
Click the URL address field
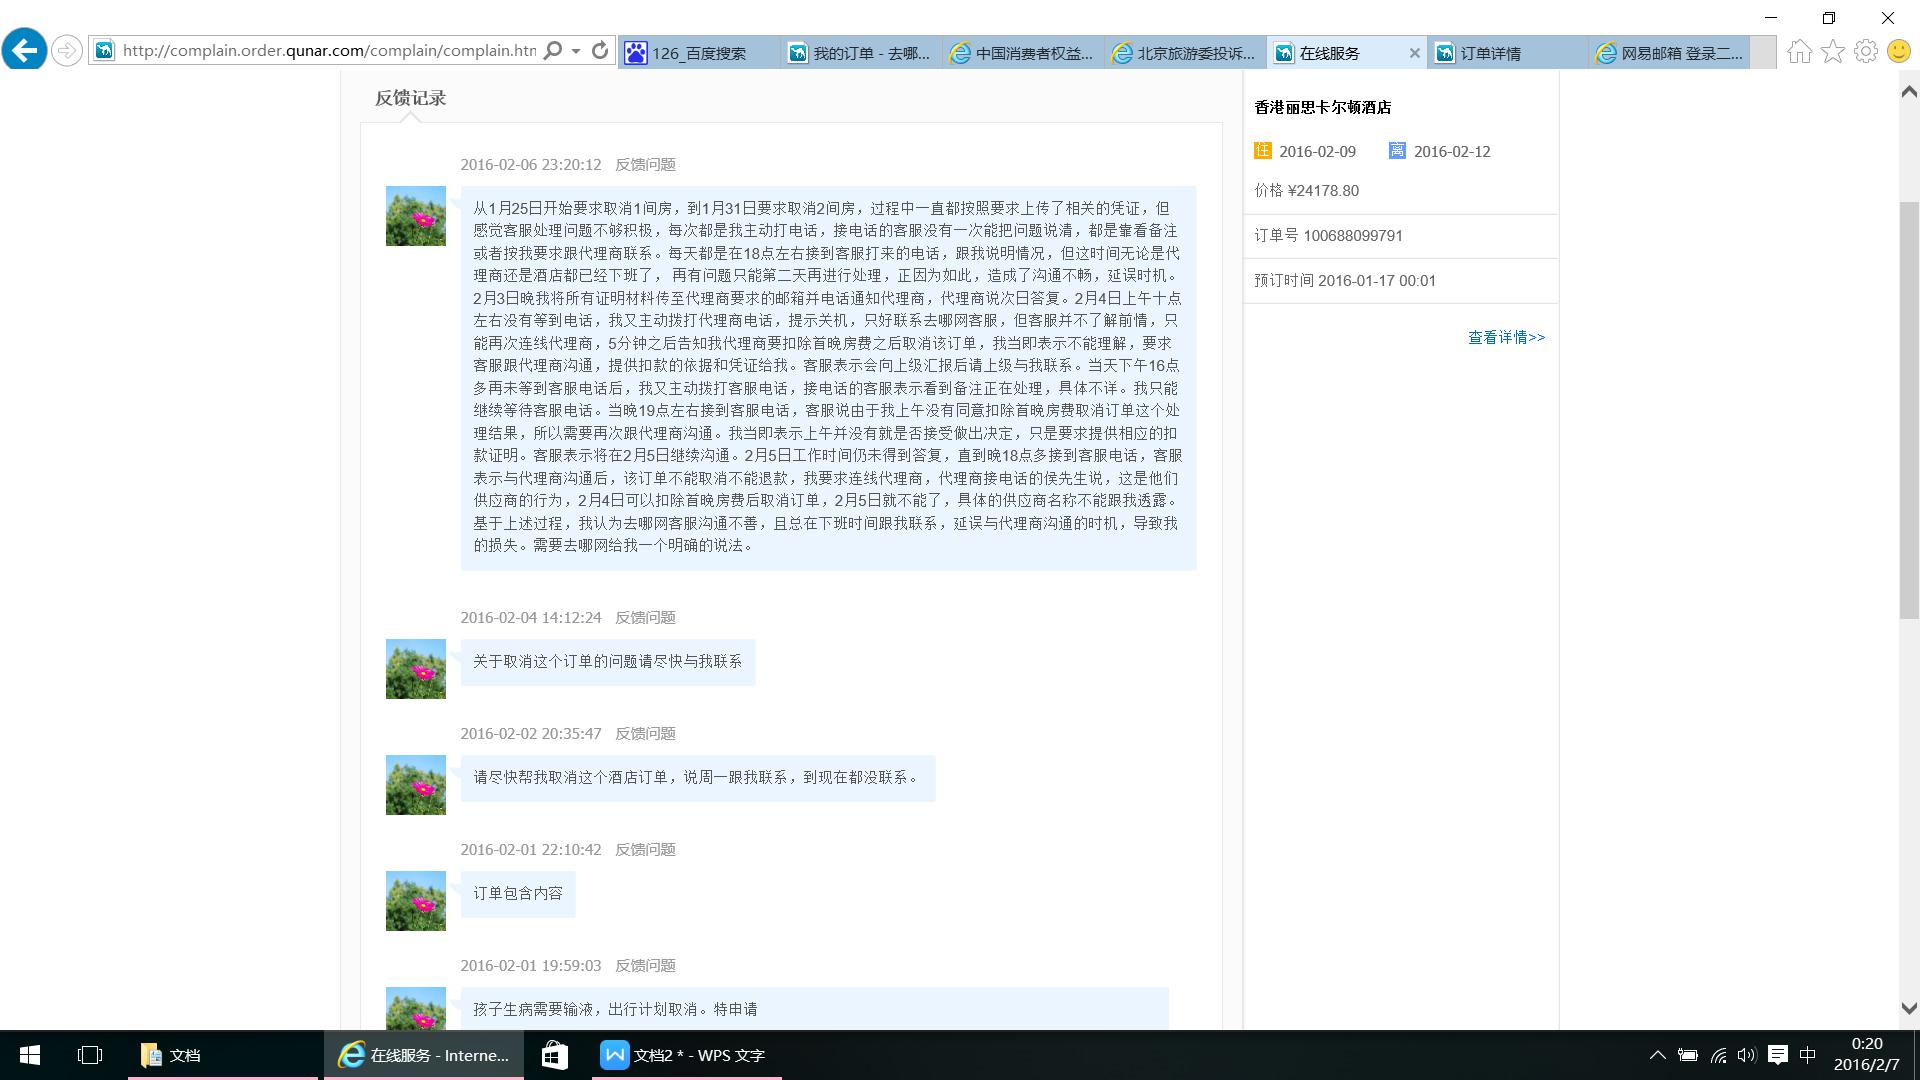tap(328, 50)
